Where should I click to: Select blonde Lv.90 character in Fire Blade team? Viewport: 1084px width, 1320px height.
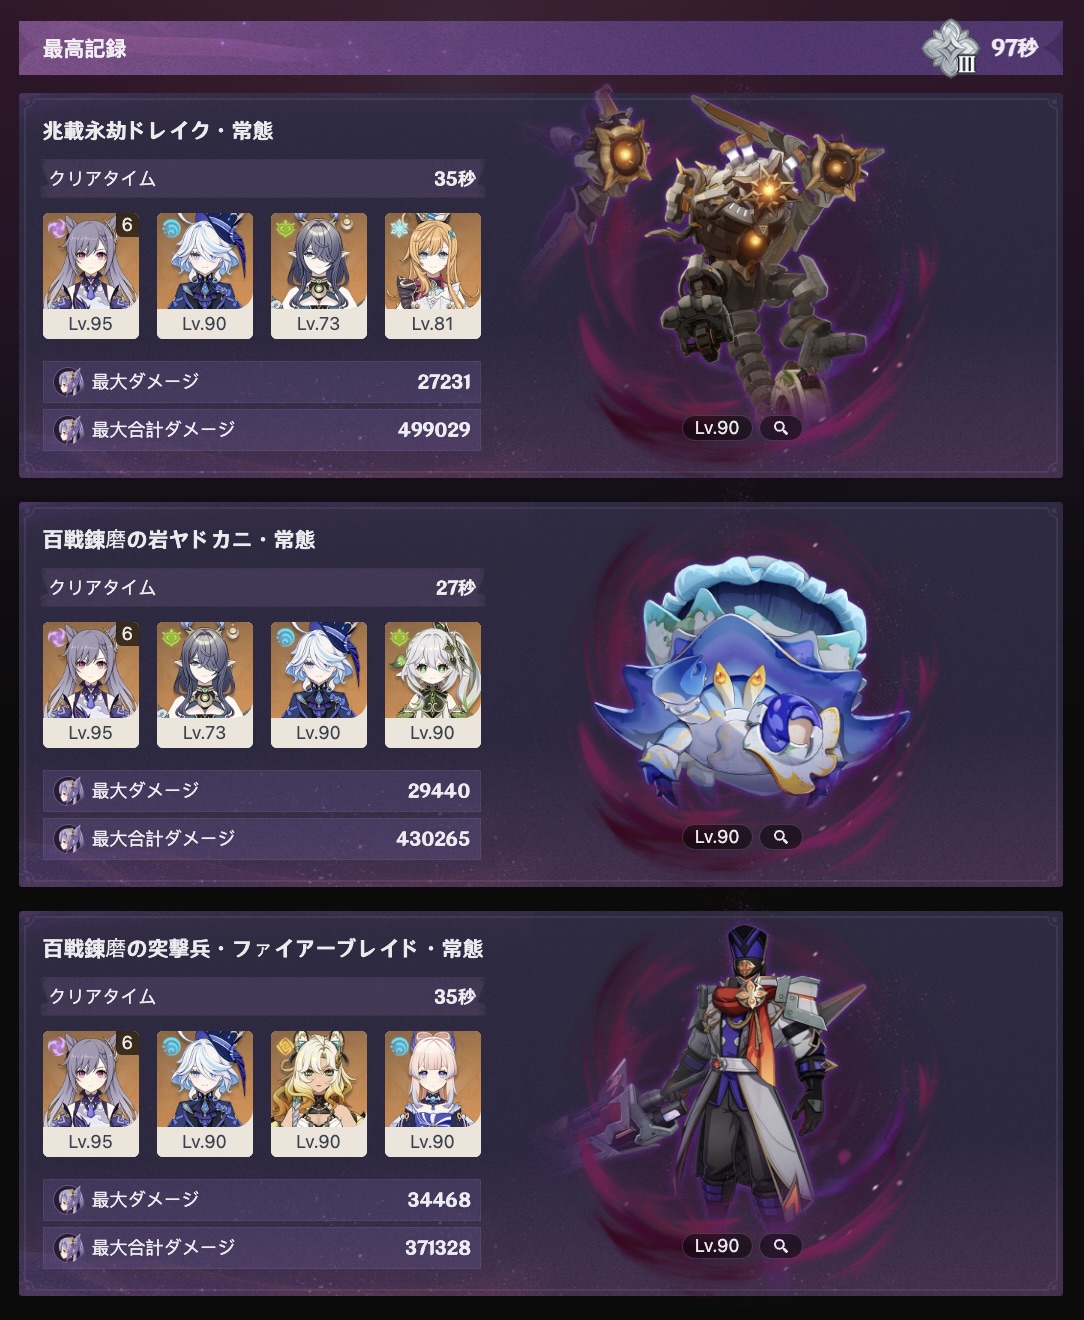pos(319,1094)
